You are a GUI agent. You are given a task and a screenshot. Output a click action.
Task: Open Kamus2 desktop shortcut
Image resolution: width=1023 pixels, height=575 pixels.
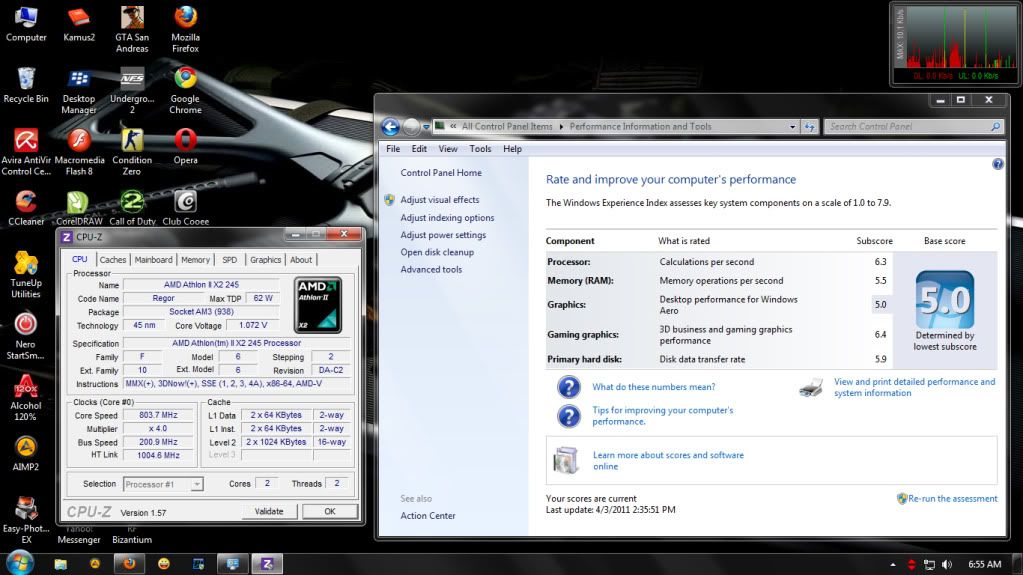point(79,23)
